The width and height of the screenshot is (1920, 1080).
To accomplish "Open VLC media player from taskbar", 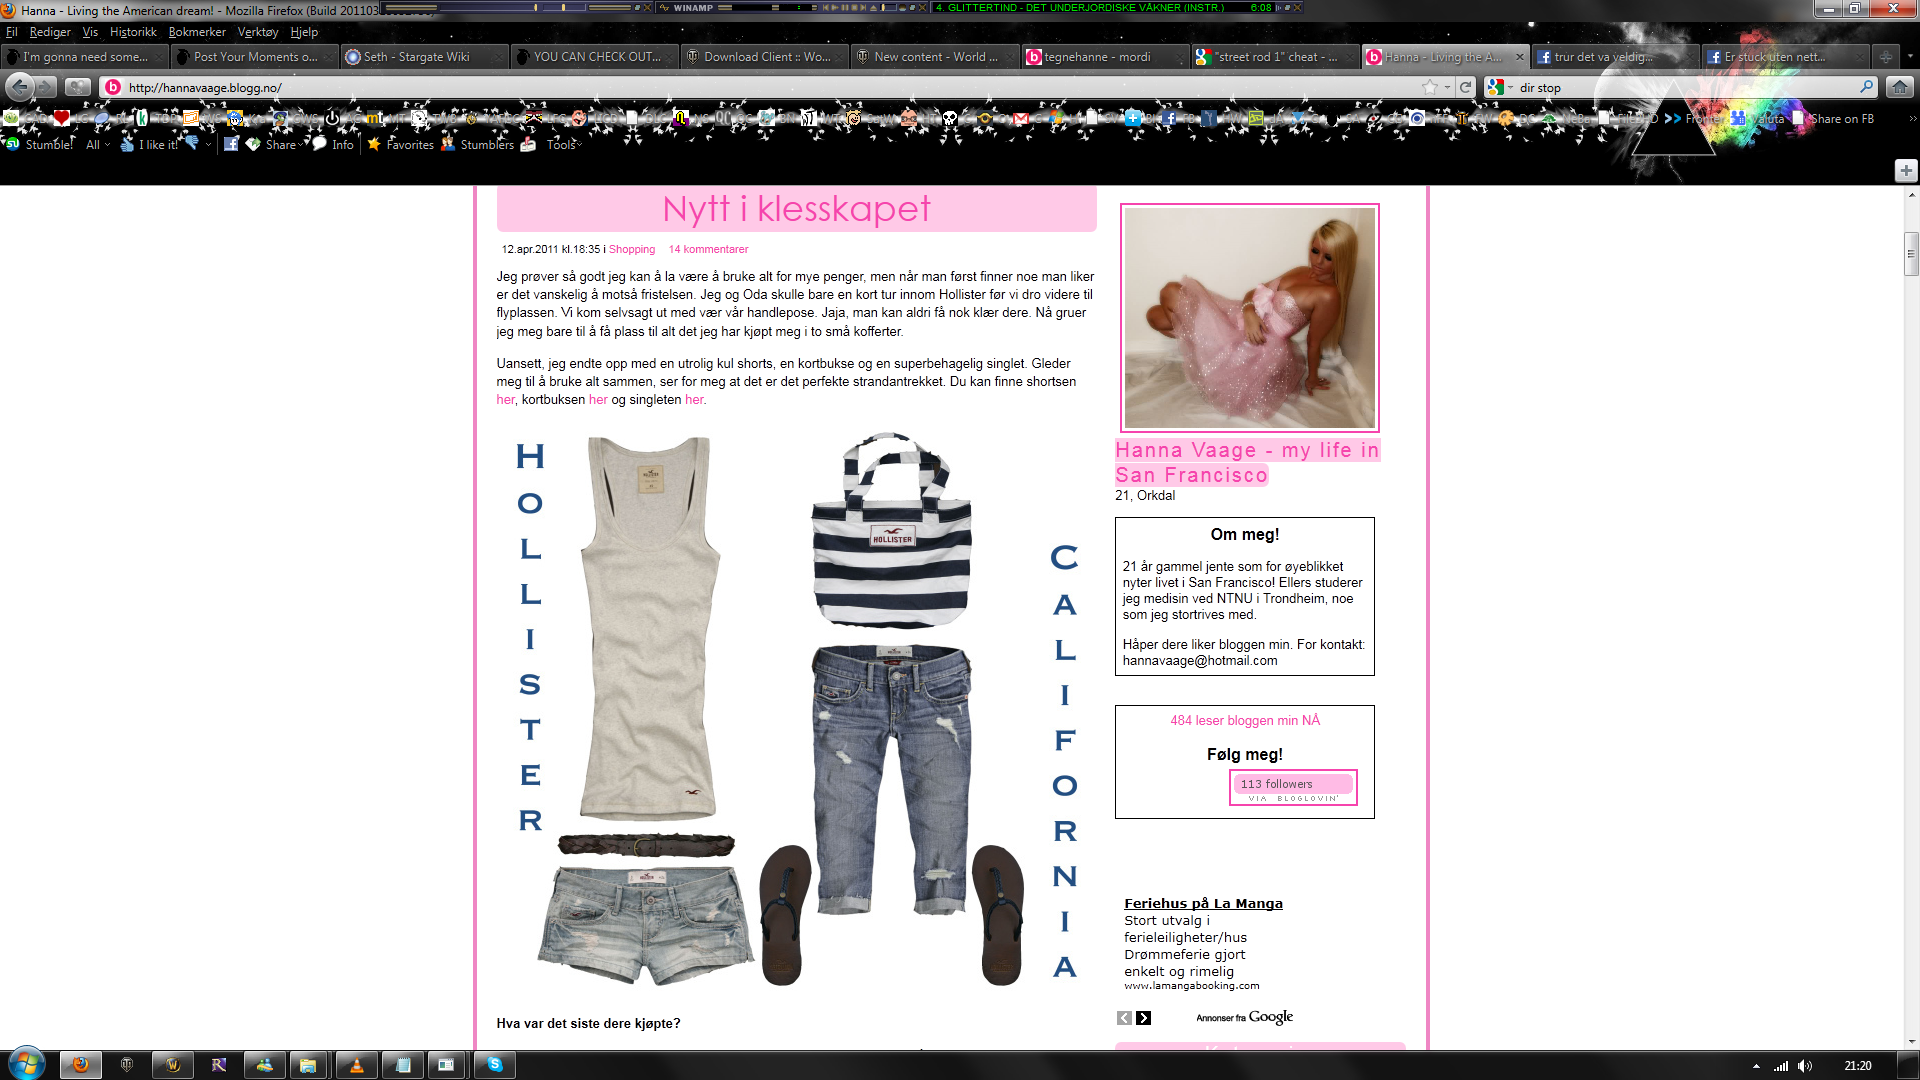I will 356,1065.
